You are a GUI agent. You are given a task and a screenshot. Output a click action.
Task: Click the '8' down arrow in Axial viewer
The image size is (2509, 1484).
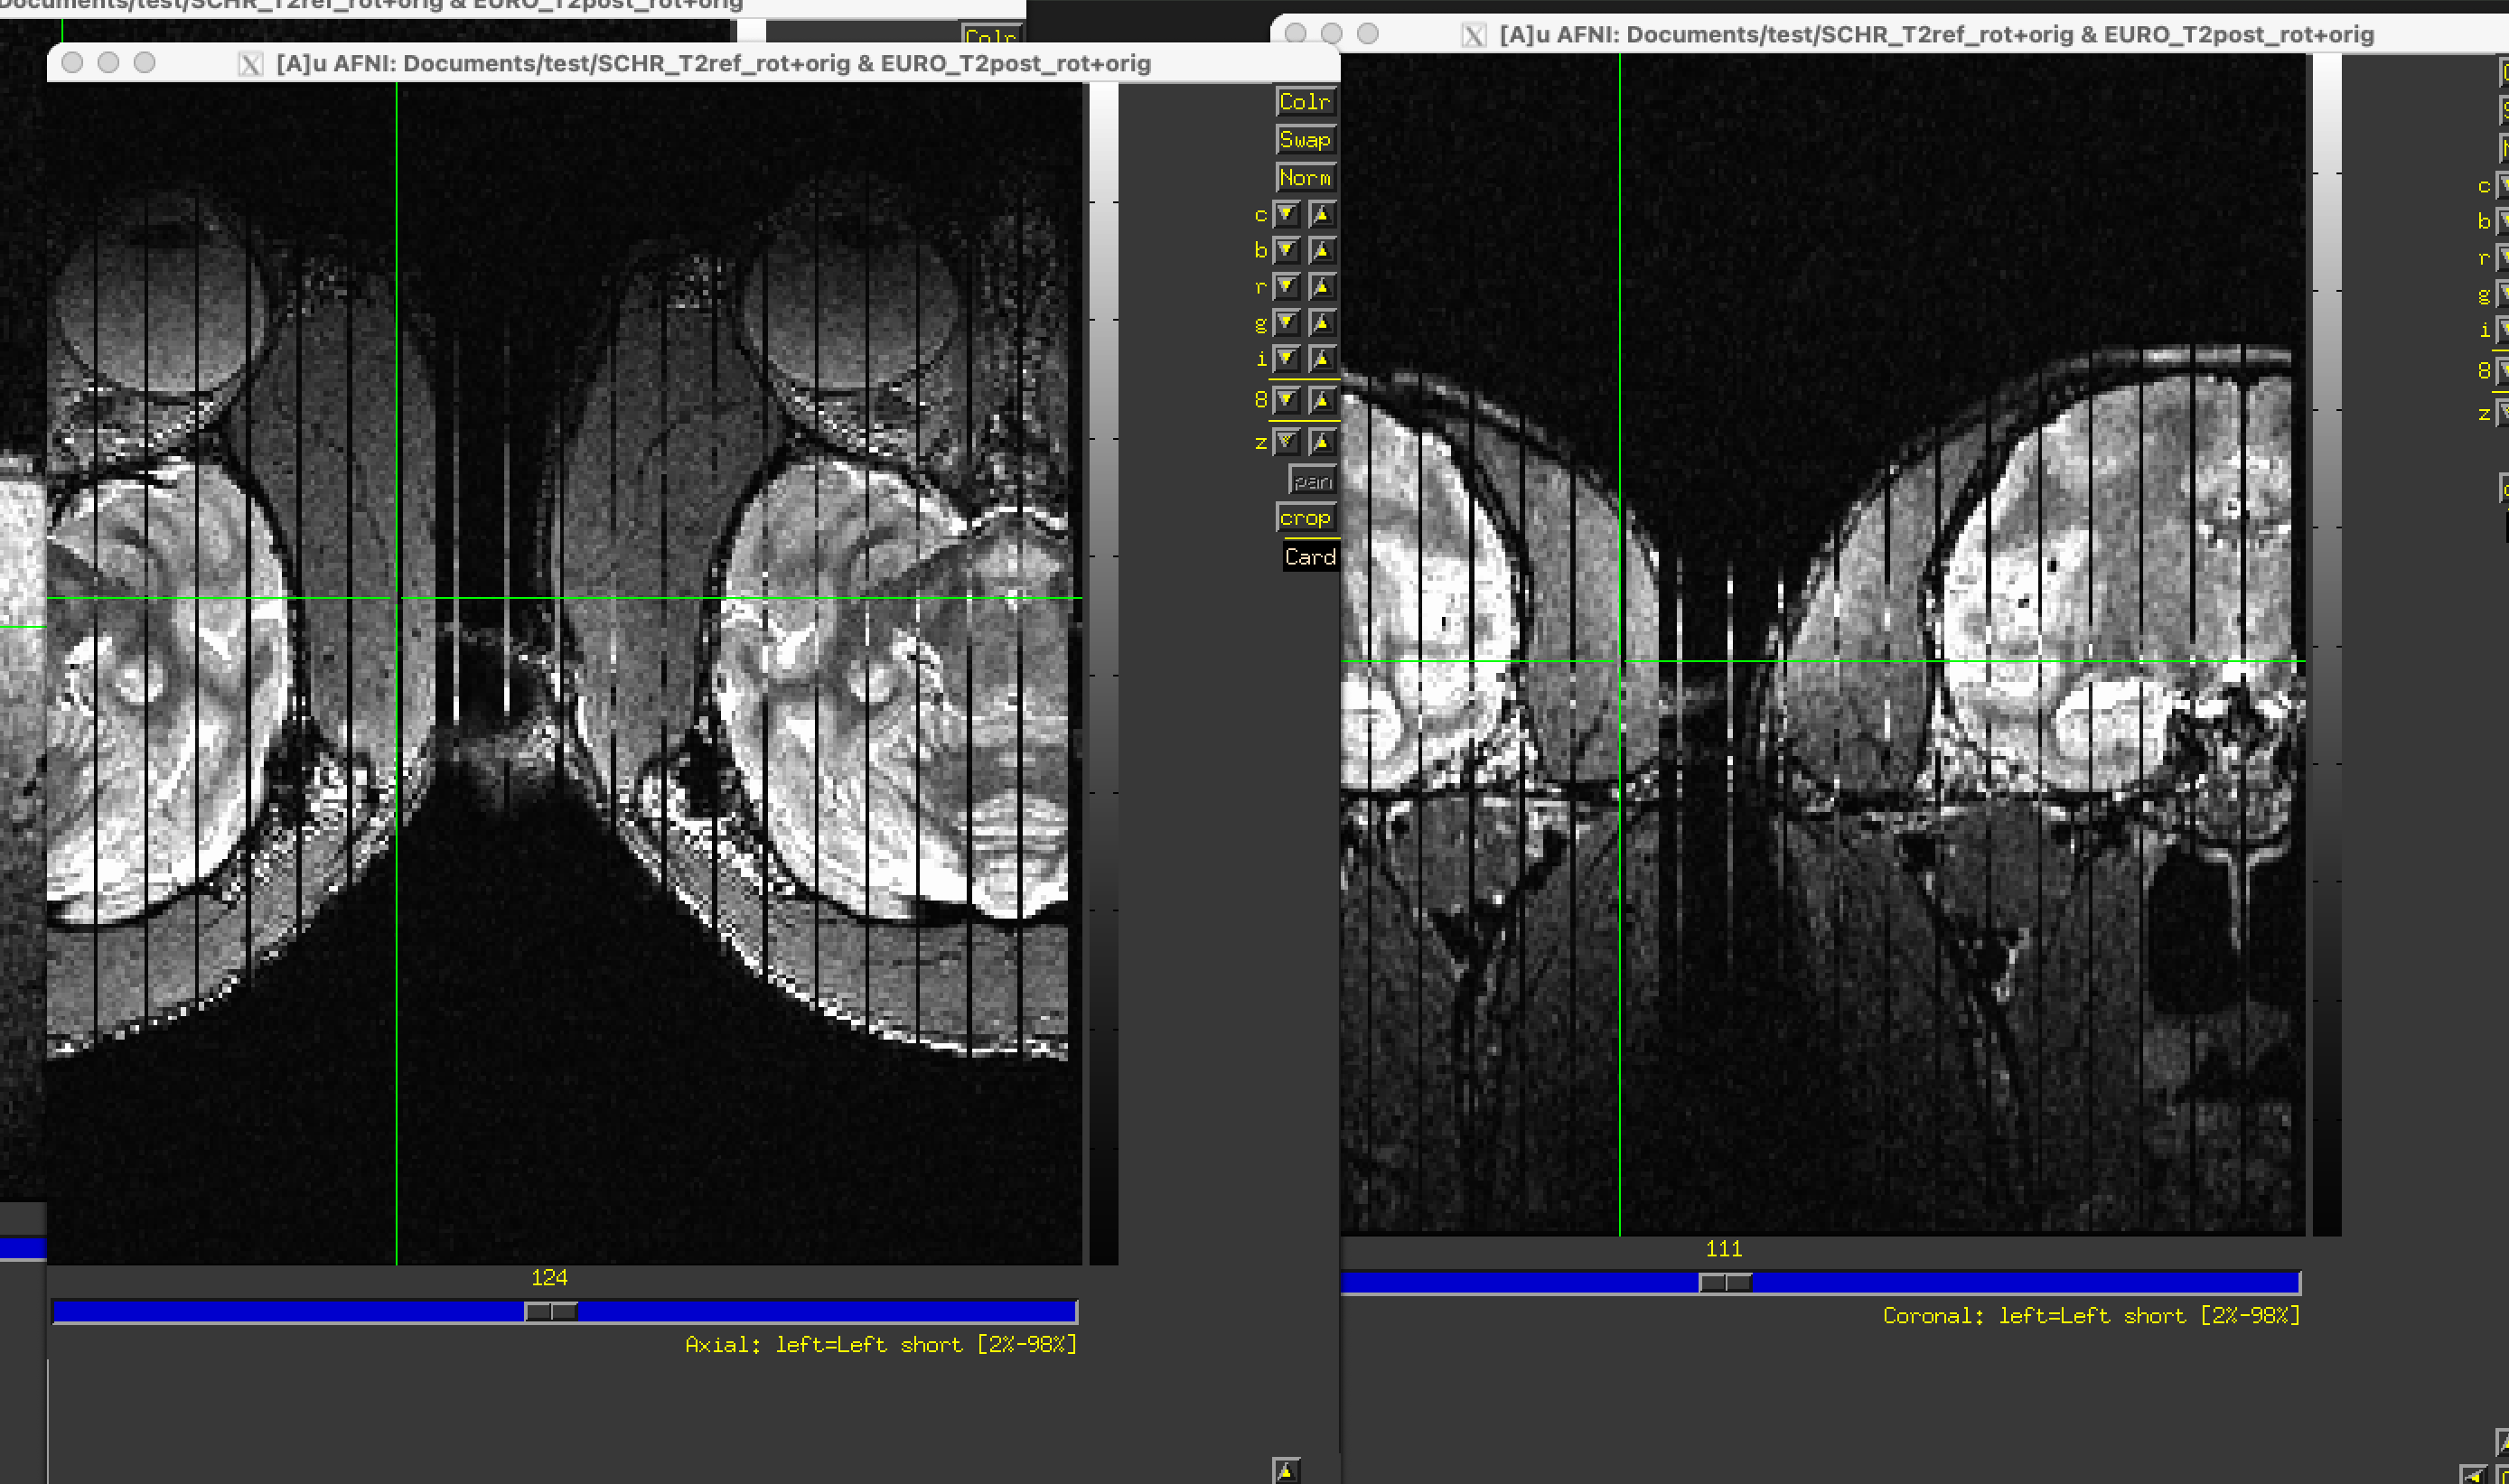point(1286,400)
